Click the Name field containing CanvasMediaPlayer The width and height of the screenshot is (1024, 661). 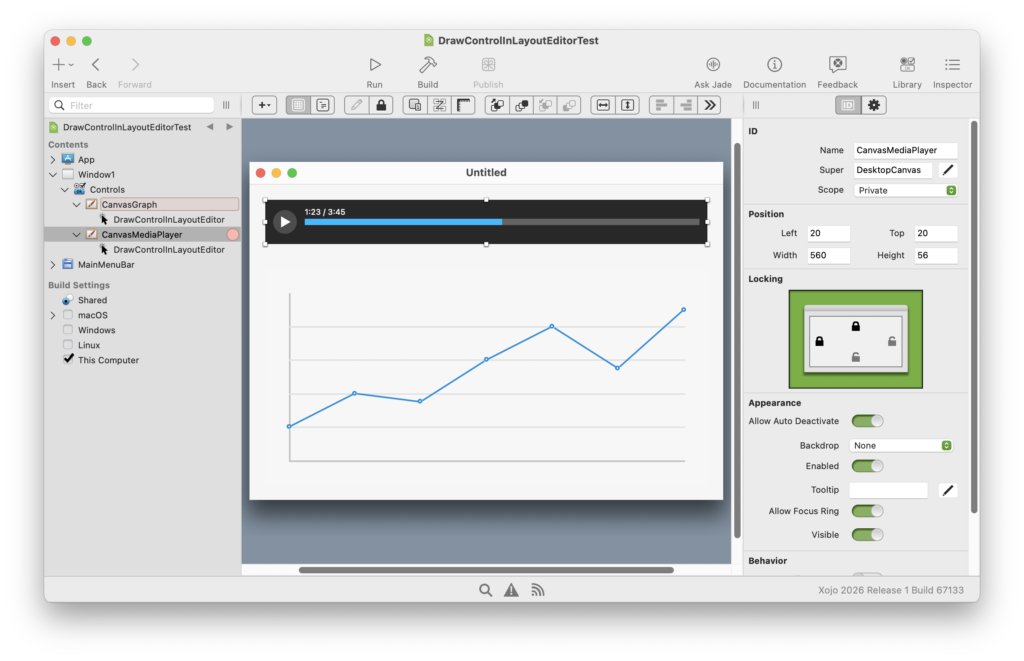(x=905, y=150)
